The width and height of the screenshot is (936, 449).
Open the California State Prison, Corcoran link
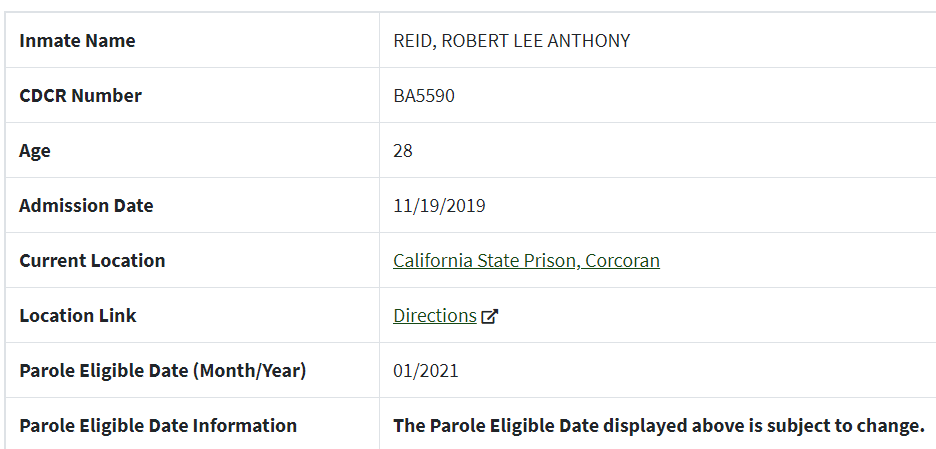pyautogui.click(x=526, y=261)
